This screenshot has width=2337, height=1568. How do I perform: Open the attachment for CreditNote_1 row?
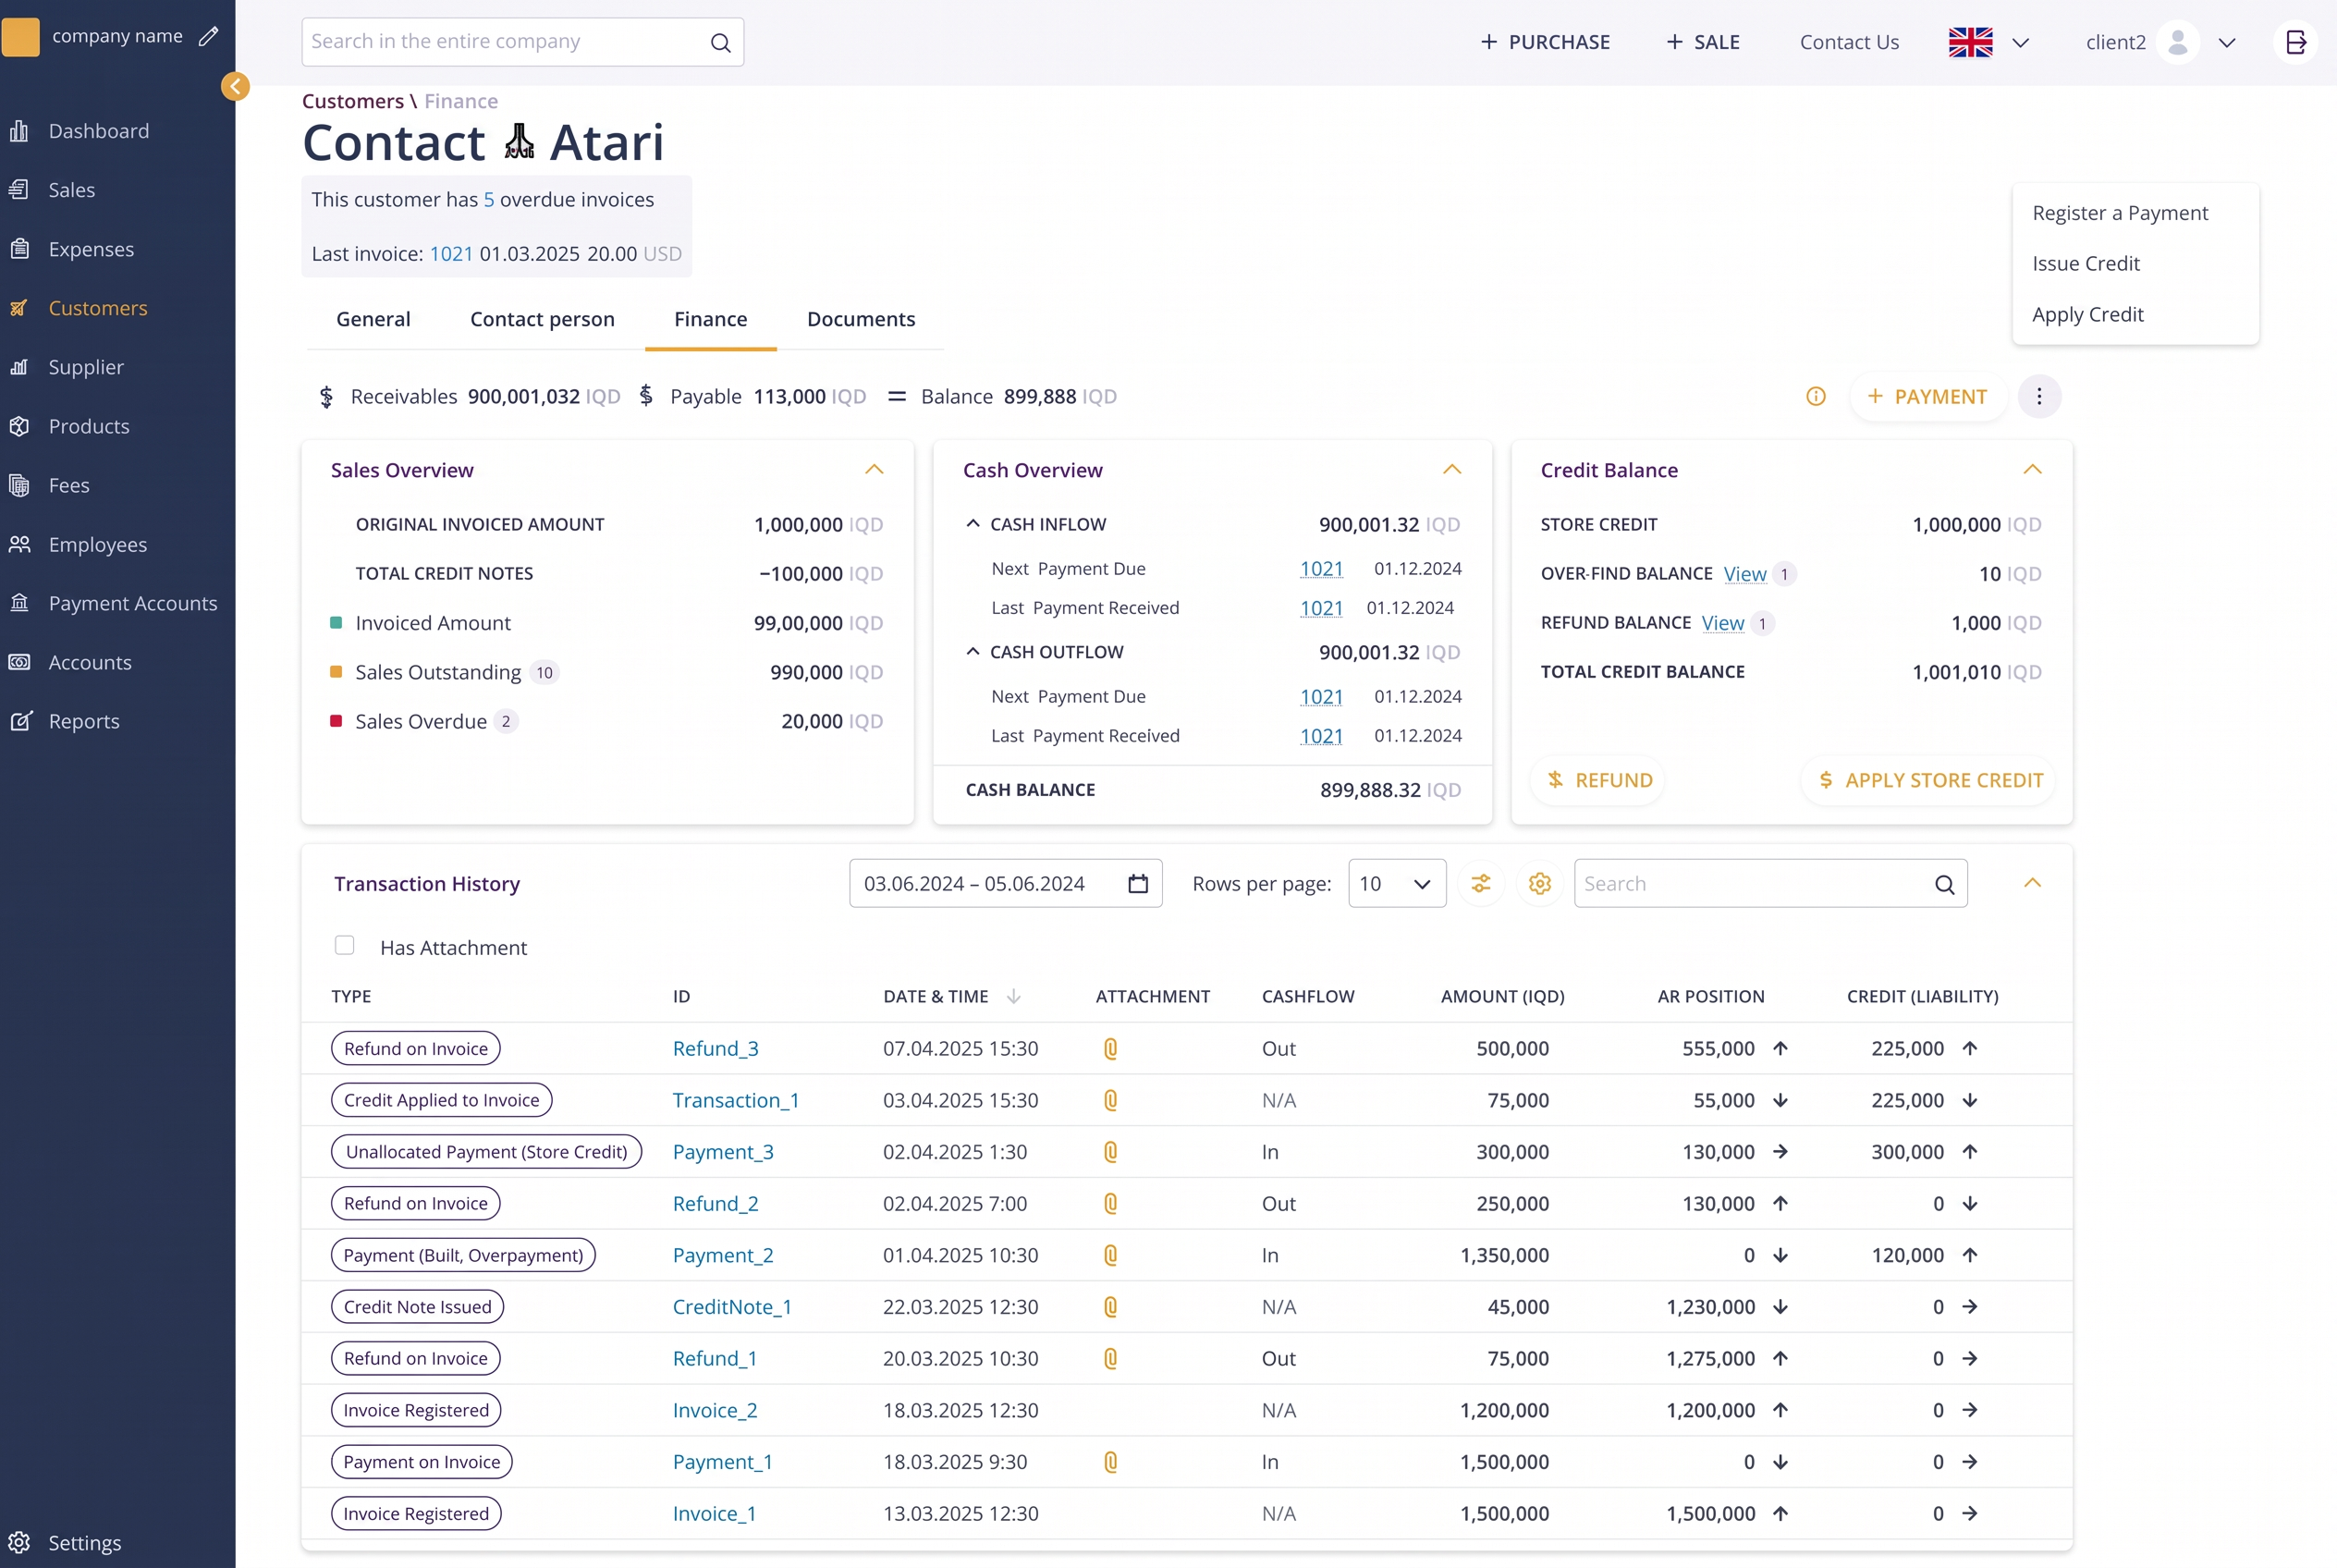point(1110,1307)
